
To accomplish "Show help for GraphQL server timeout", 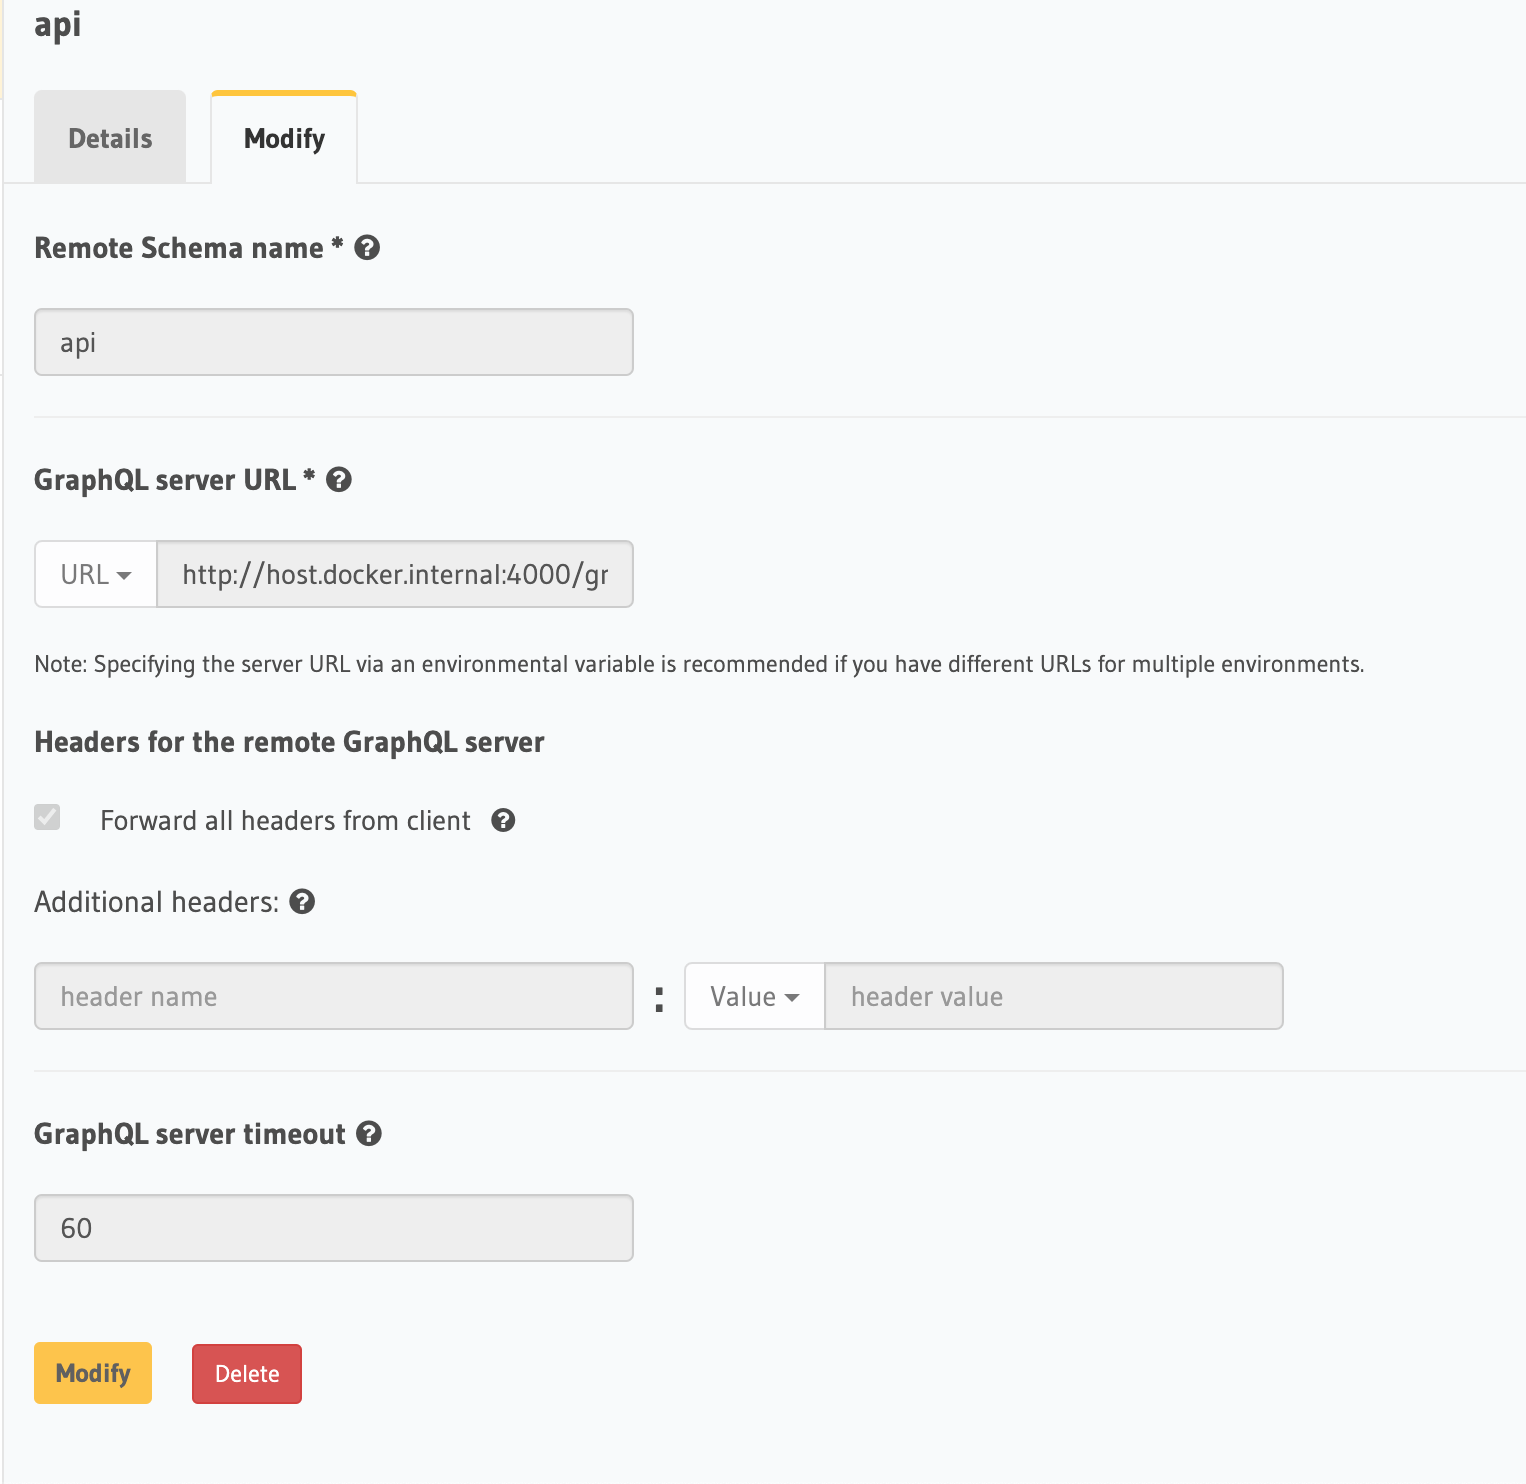I will click(369, 1134).
